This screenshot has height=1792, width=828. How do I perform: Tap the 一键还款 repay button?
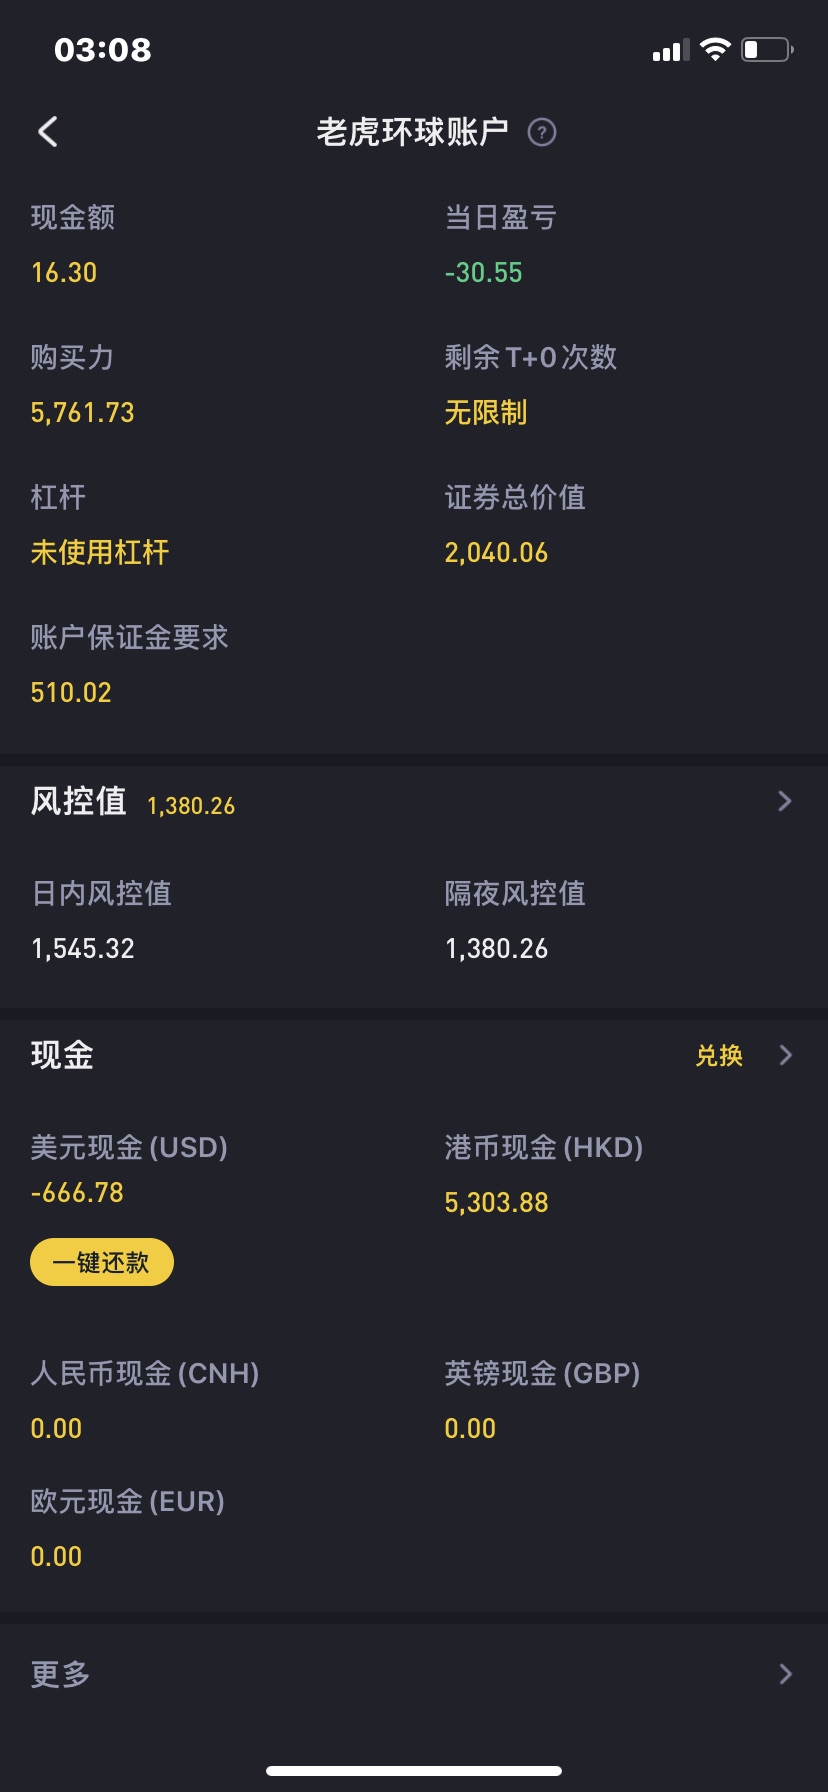[x=102, y=1262]
